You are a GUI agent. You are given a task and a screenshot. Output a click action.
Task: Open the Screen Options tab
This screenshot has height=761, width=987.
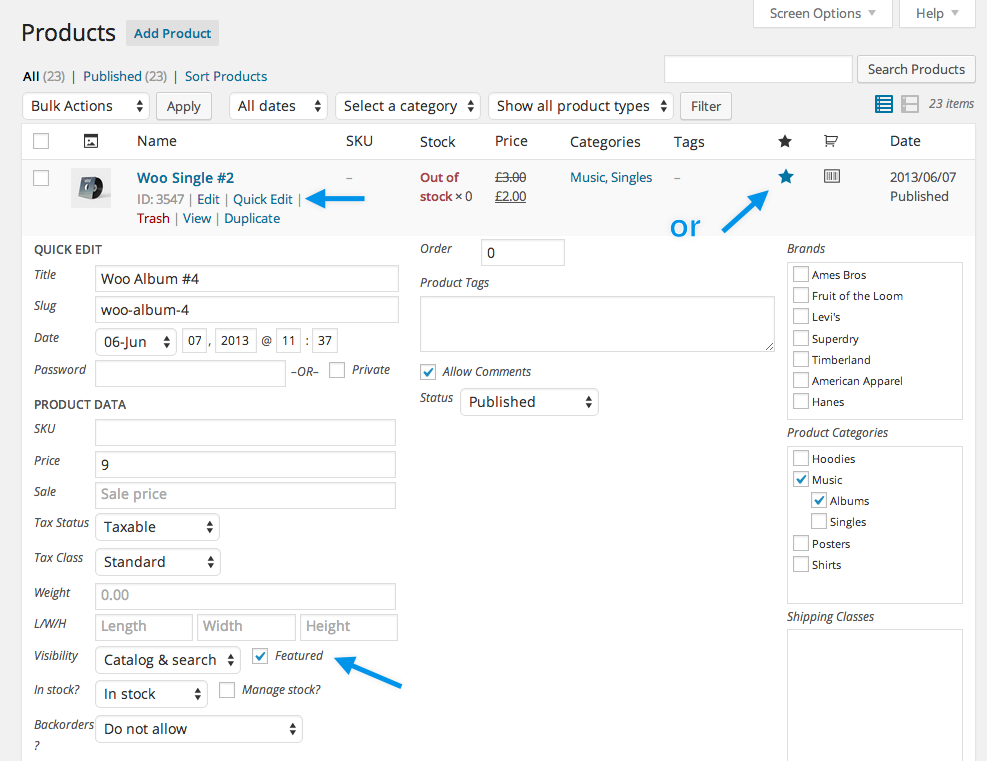824,14
